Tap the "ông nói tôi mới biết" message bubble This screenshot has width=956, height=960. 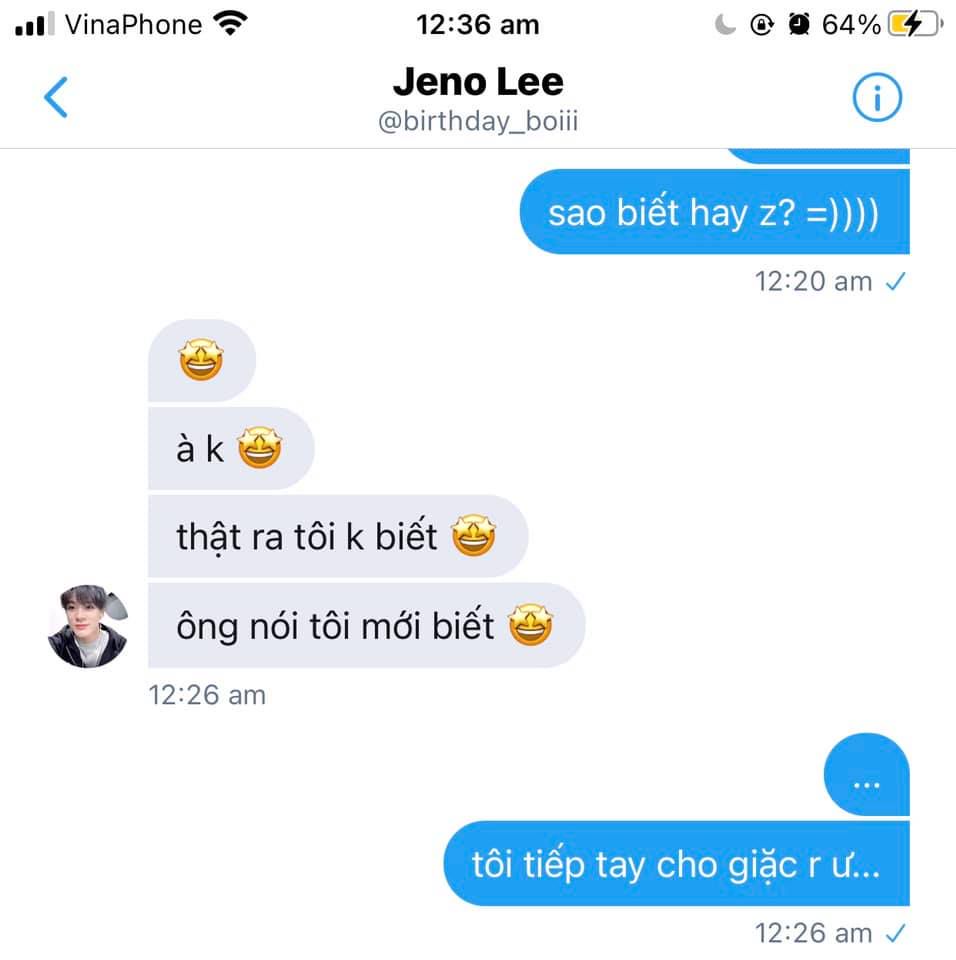click(x=366, y=625)
